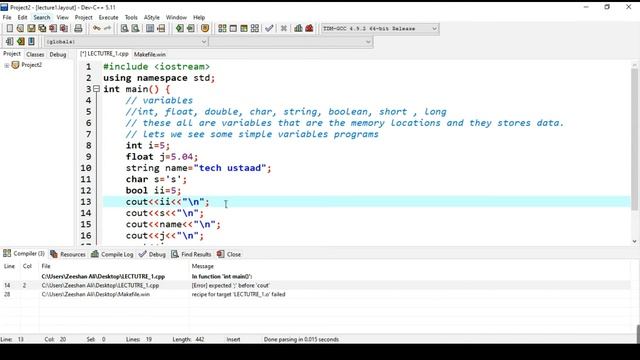This screenshot has height=360, width=640.
Task: Select the "recipe for target 'LECTUTRE_1.o' failed" row
Action: coord(315,294)
